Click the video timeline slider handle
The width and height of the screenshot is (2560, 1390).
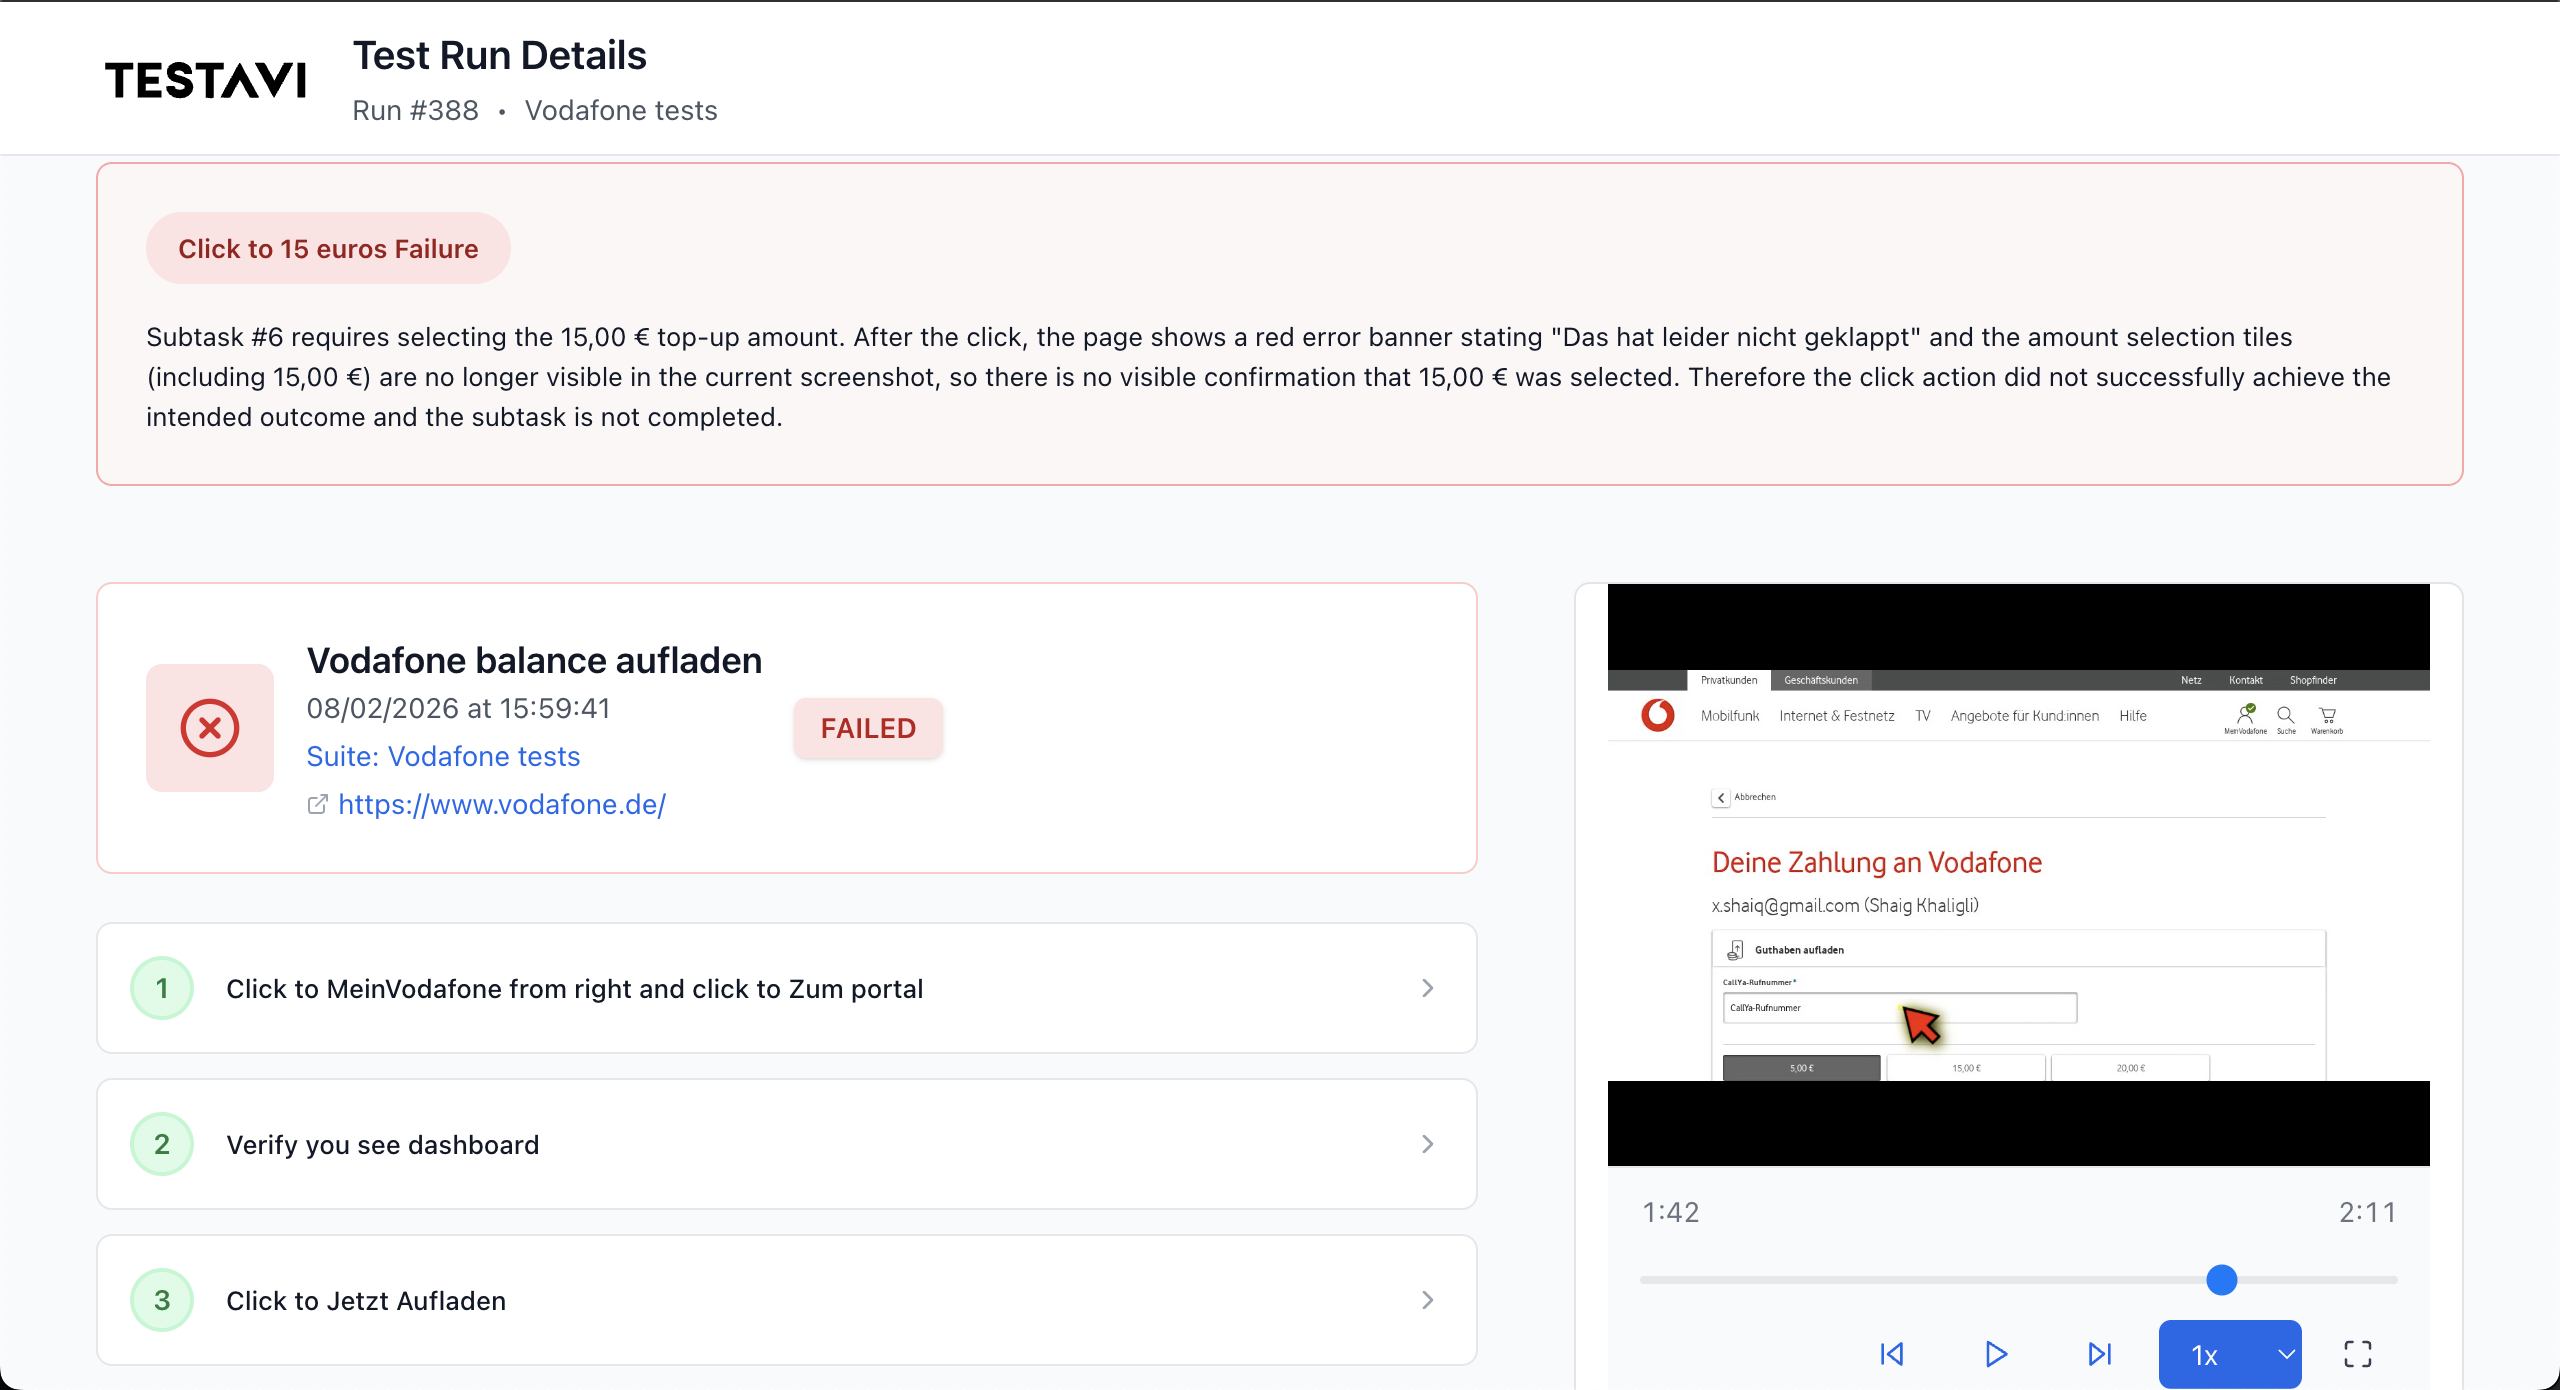point(2221,1280)
